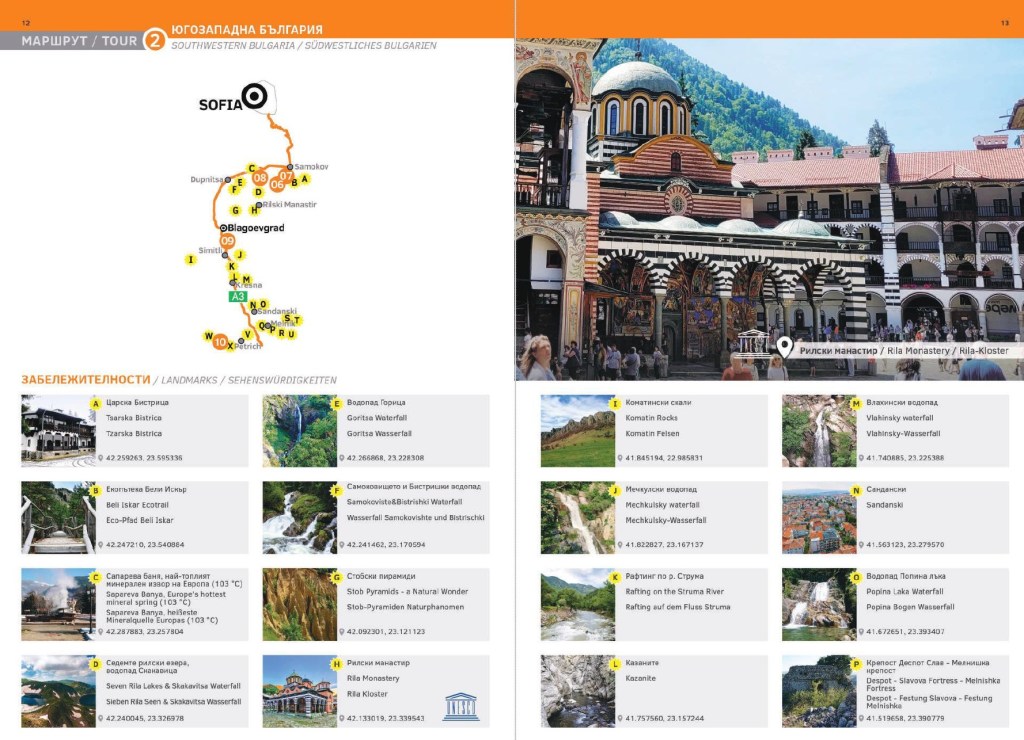Select the Sandanski town thumbnail

818,518
